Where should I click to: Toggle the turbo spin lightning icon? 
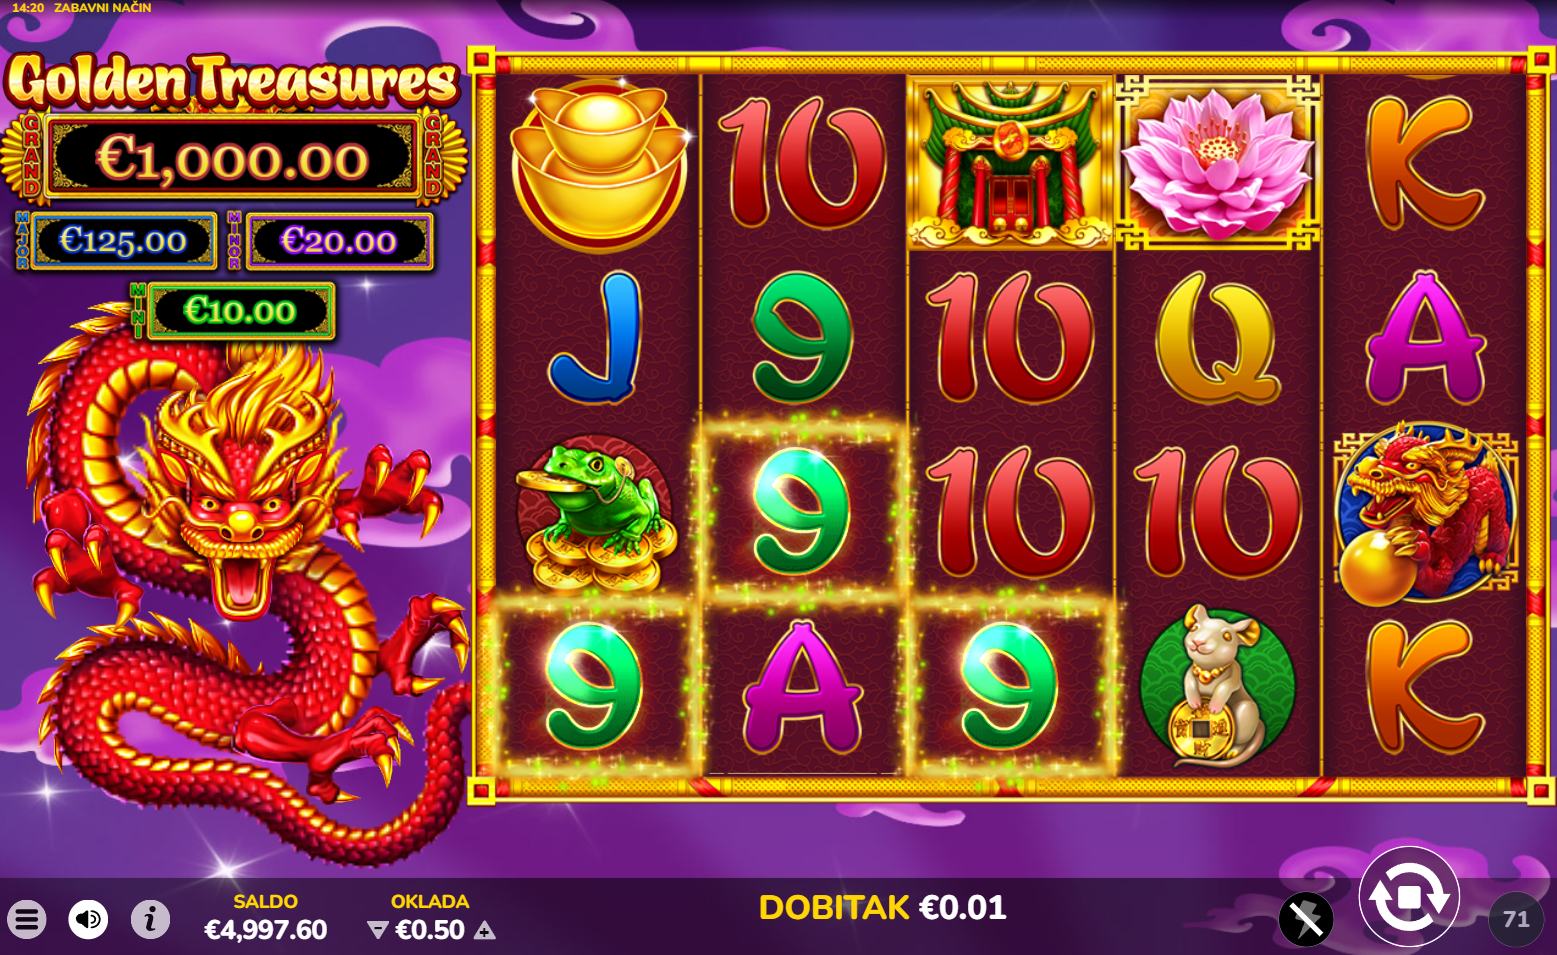click(x=1306, y=919)
